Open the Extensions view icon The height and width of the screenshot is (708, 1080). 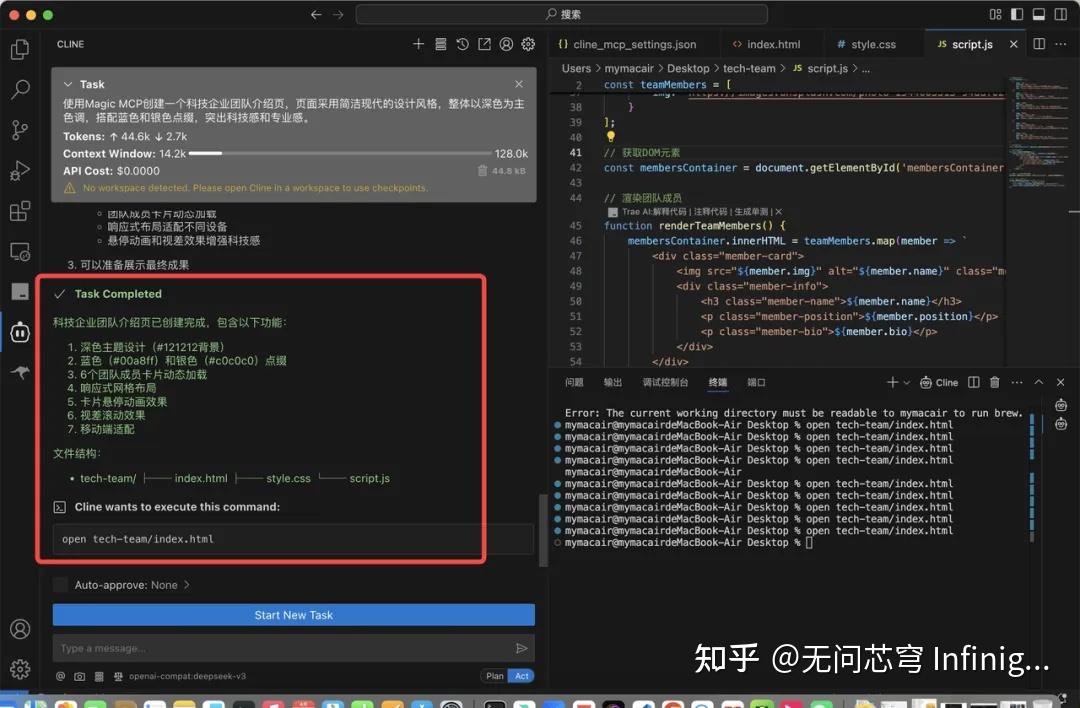click(20, 211)
